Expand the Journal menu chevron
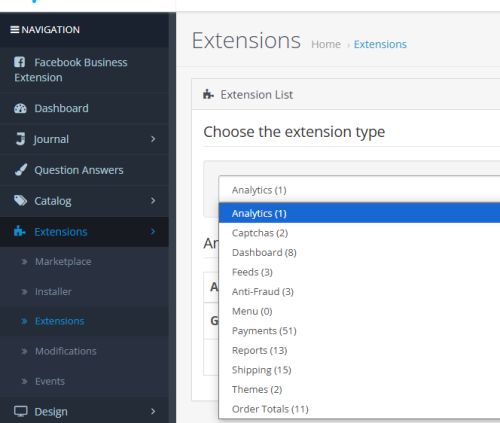500x423 pixels. [x=153, y=139]
